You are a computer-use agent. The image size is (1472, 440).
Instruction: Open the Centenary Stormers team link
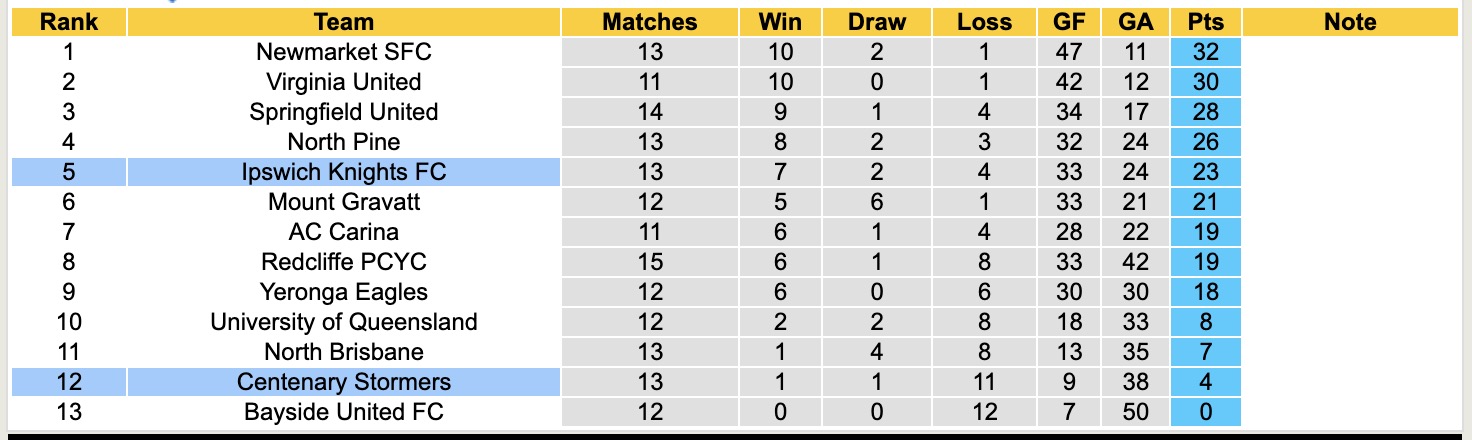pos(343,382)
